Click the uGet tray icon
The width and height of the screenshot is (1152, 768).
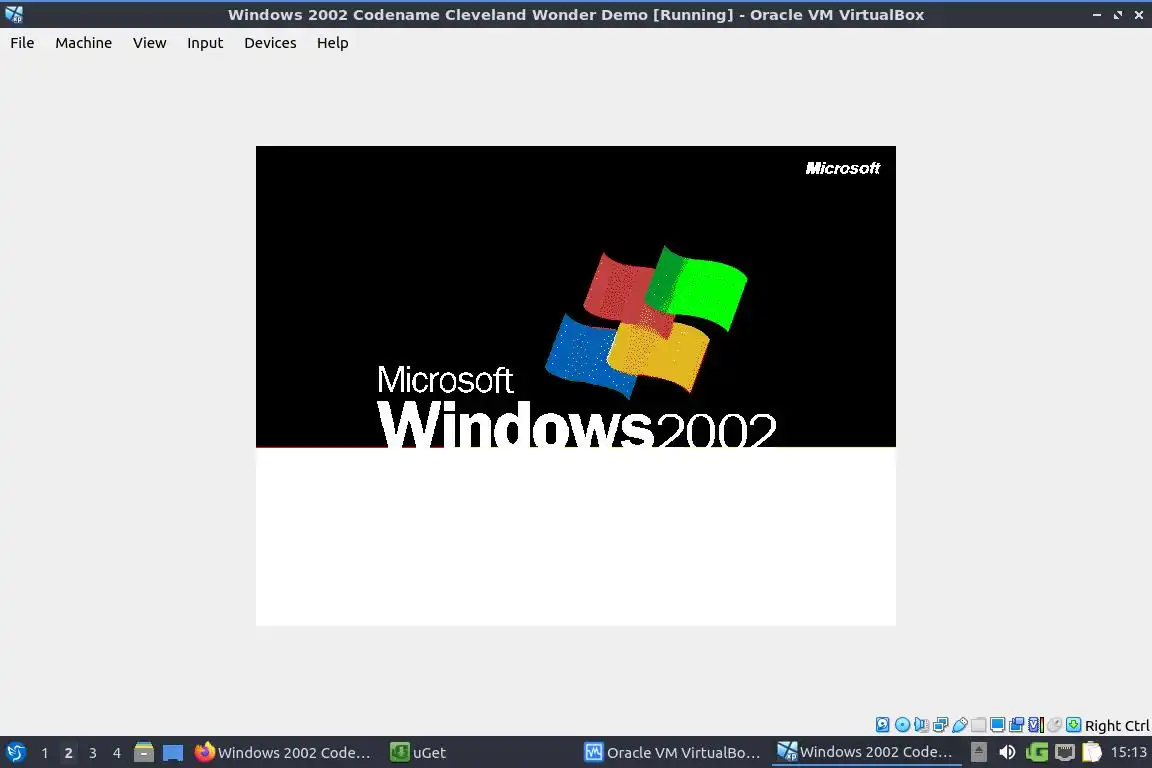[1037, 752]
